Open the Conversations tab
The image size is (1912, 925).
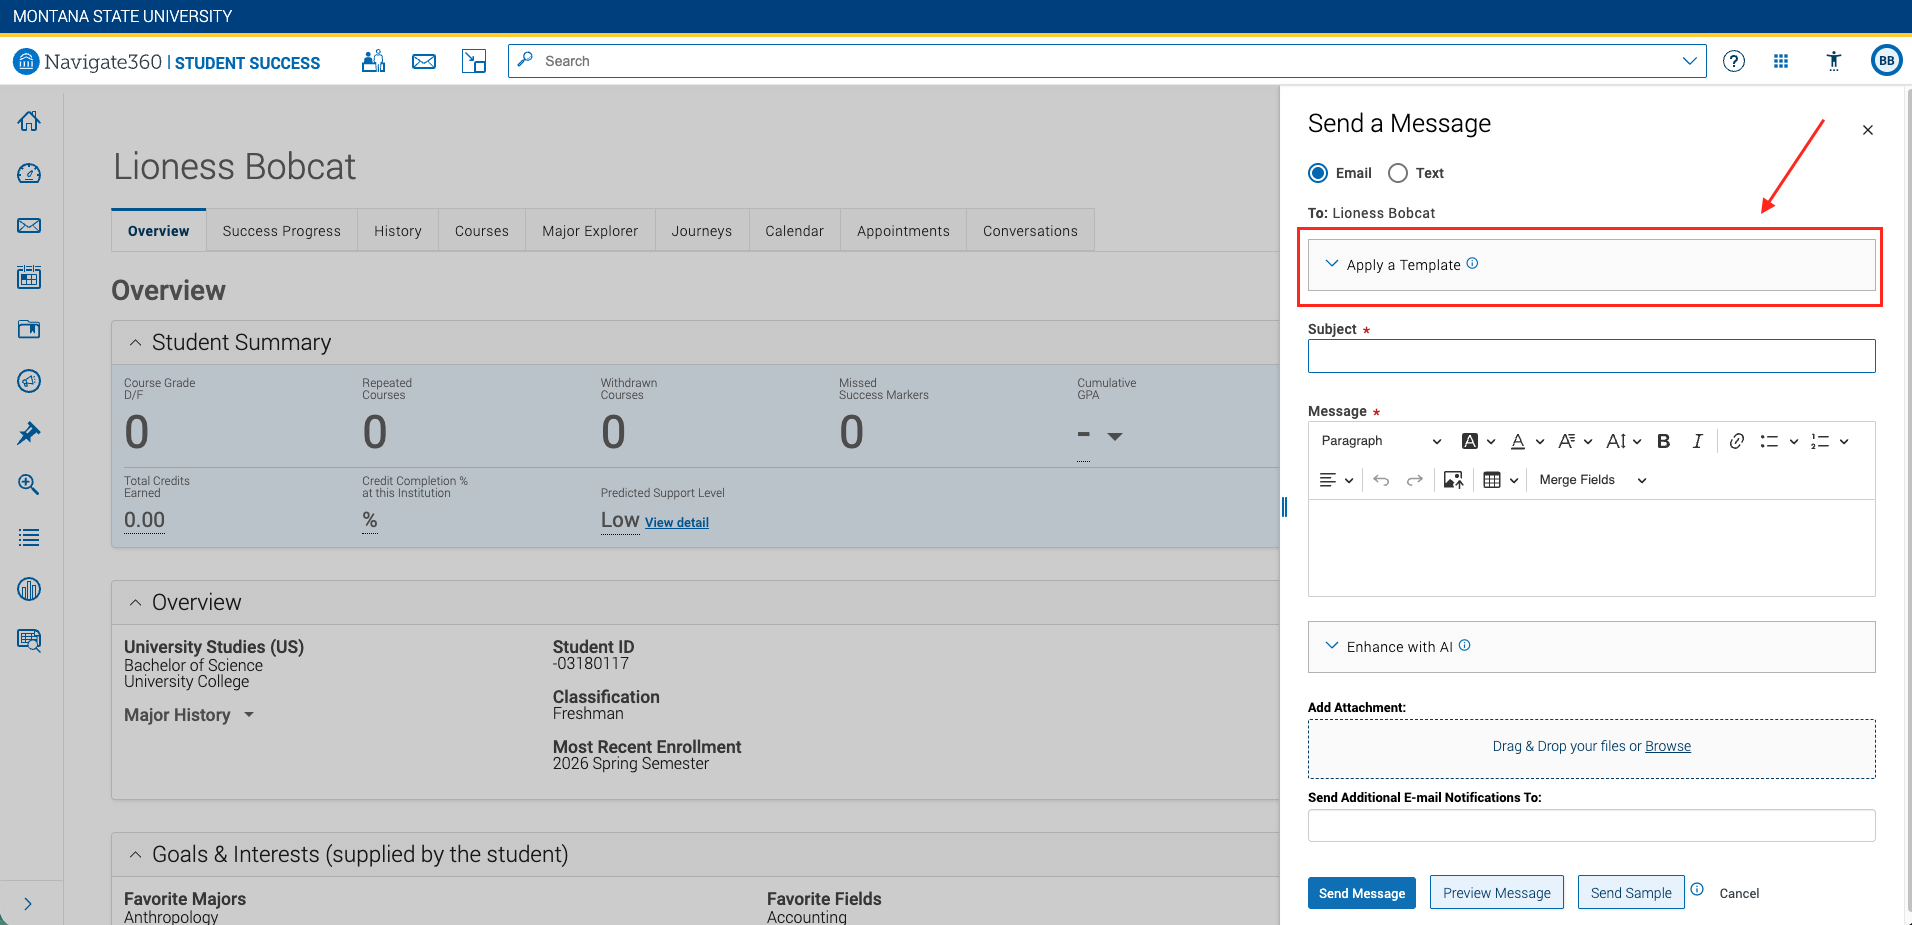pos(1030,231)
